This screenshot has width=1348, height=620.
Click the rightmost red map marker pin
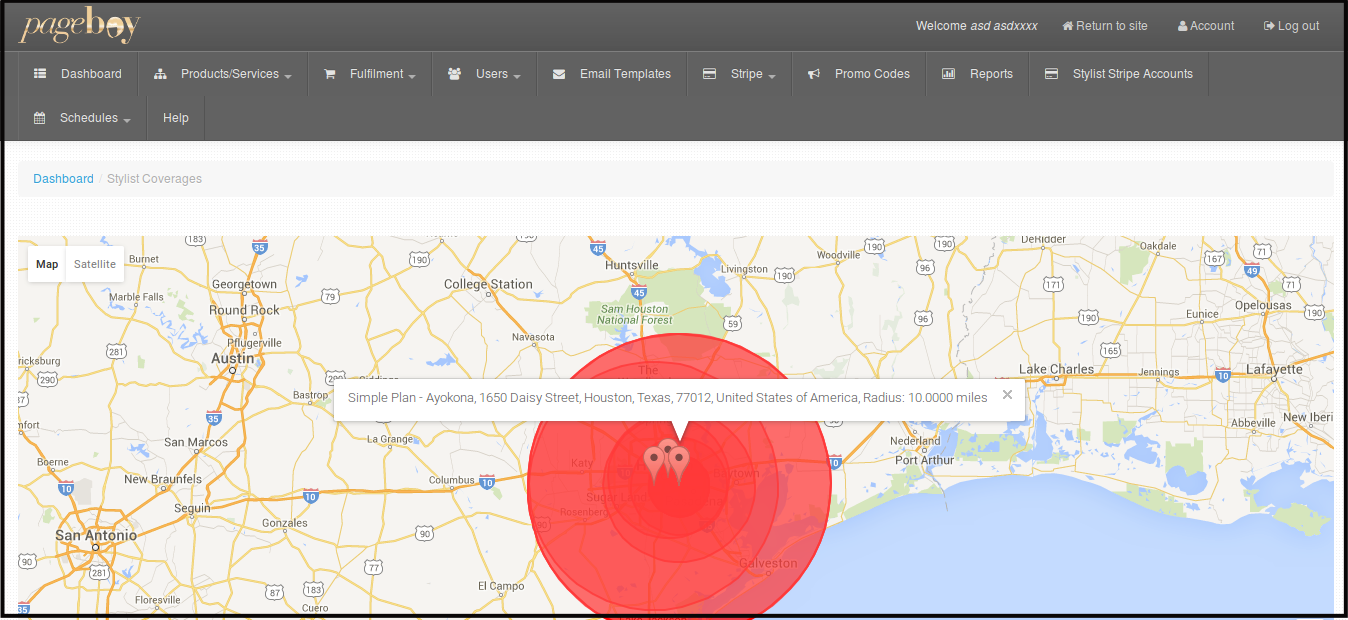point(680,463)
